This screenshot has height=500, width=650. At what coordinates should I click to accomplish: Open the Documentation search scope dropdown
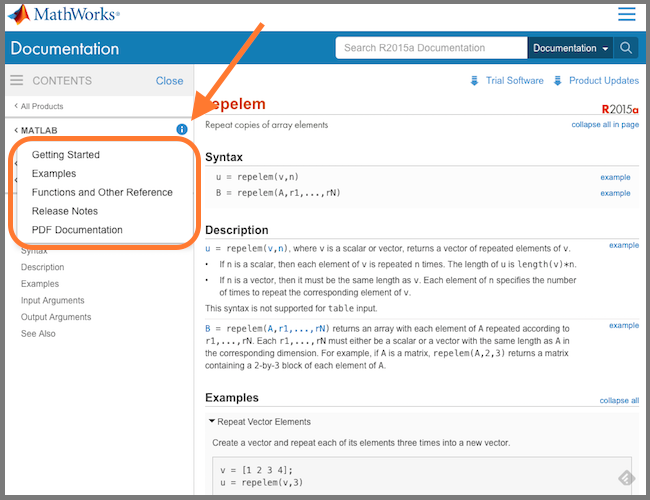coord(571,48)
